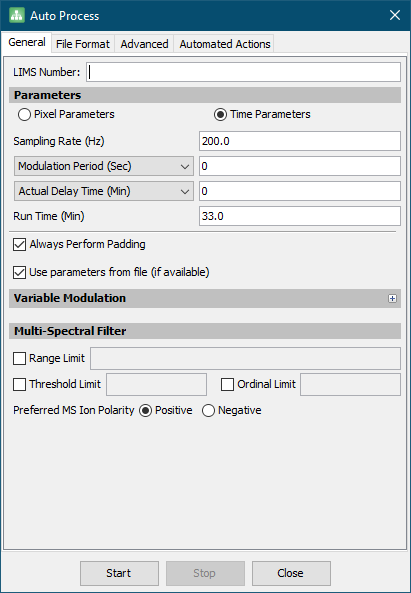The height and width of the screenshot is (593, 411).
Task: Click the Stop button
Action: click(205, 573)
